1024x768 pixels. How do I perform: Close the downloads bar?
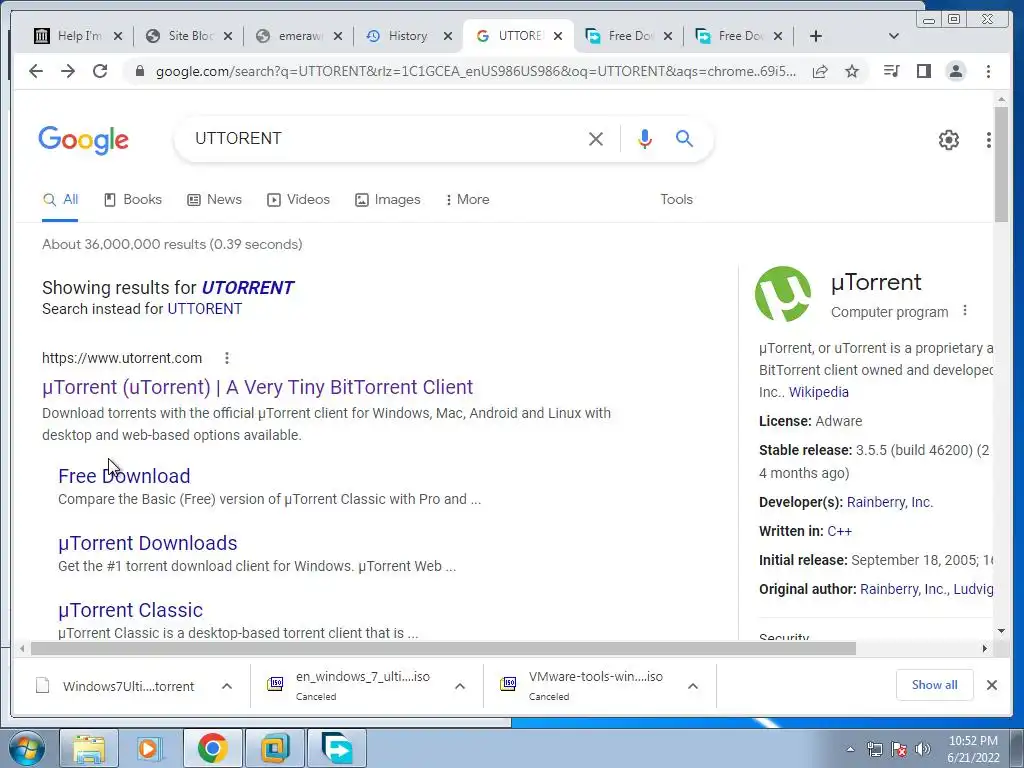click(991, 685)
